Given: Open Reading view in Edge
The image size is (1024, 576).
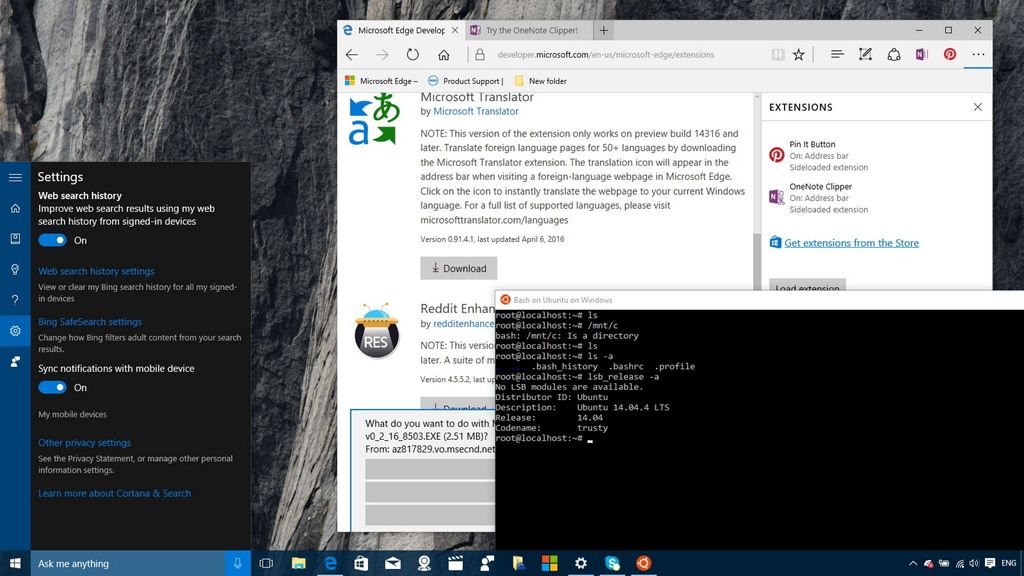Looking at the screenshot, I should [x=779, y=54].
